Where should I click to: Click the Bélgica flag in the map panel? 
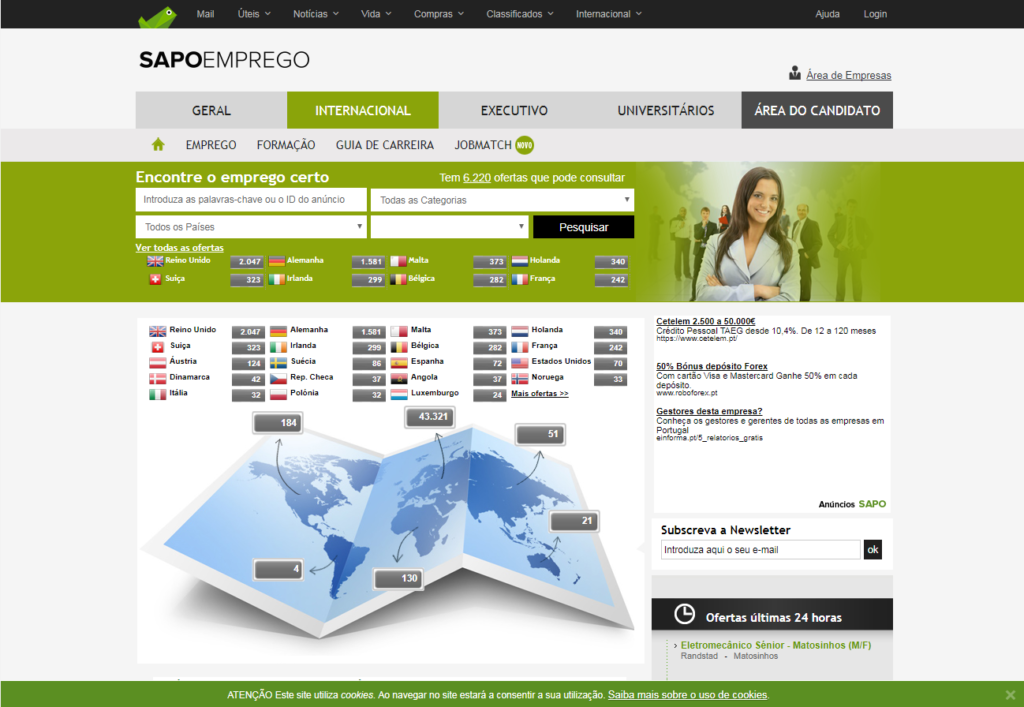[x=399, y=347]
